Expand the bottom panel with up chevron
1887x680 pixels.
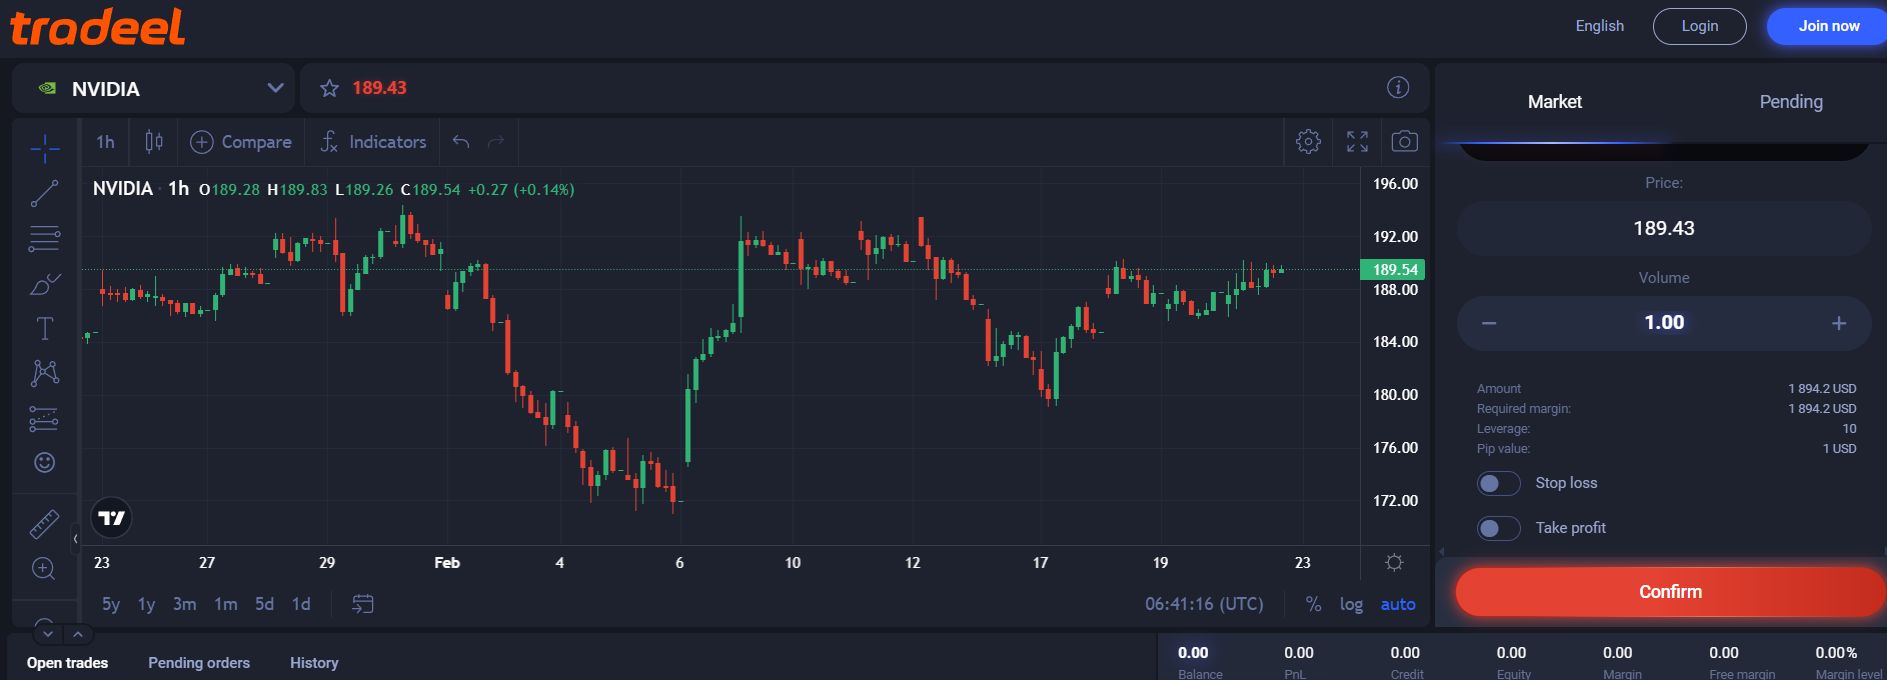click(x=78, y=634)
